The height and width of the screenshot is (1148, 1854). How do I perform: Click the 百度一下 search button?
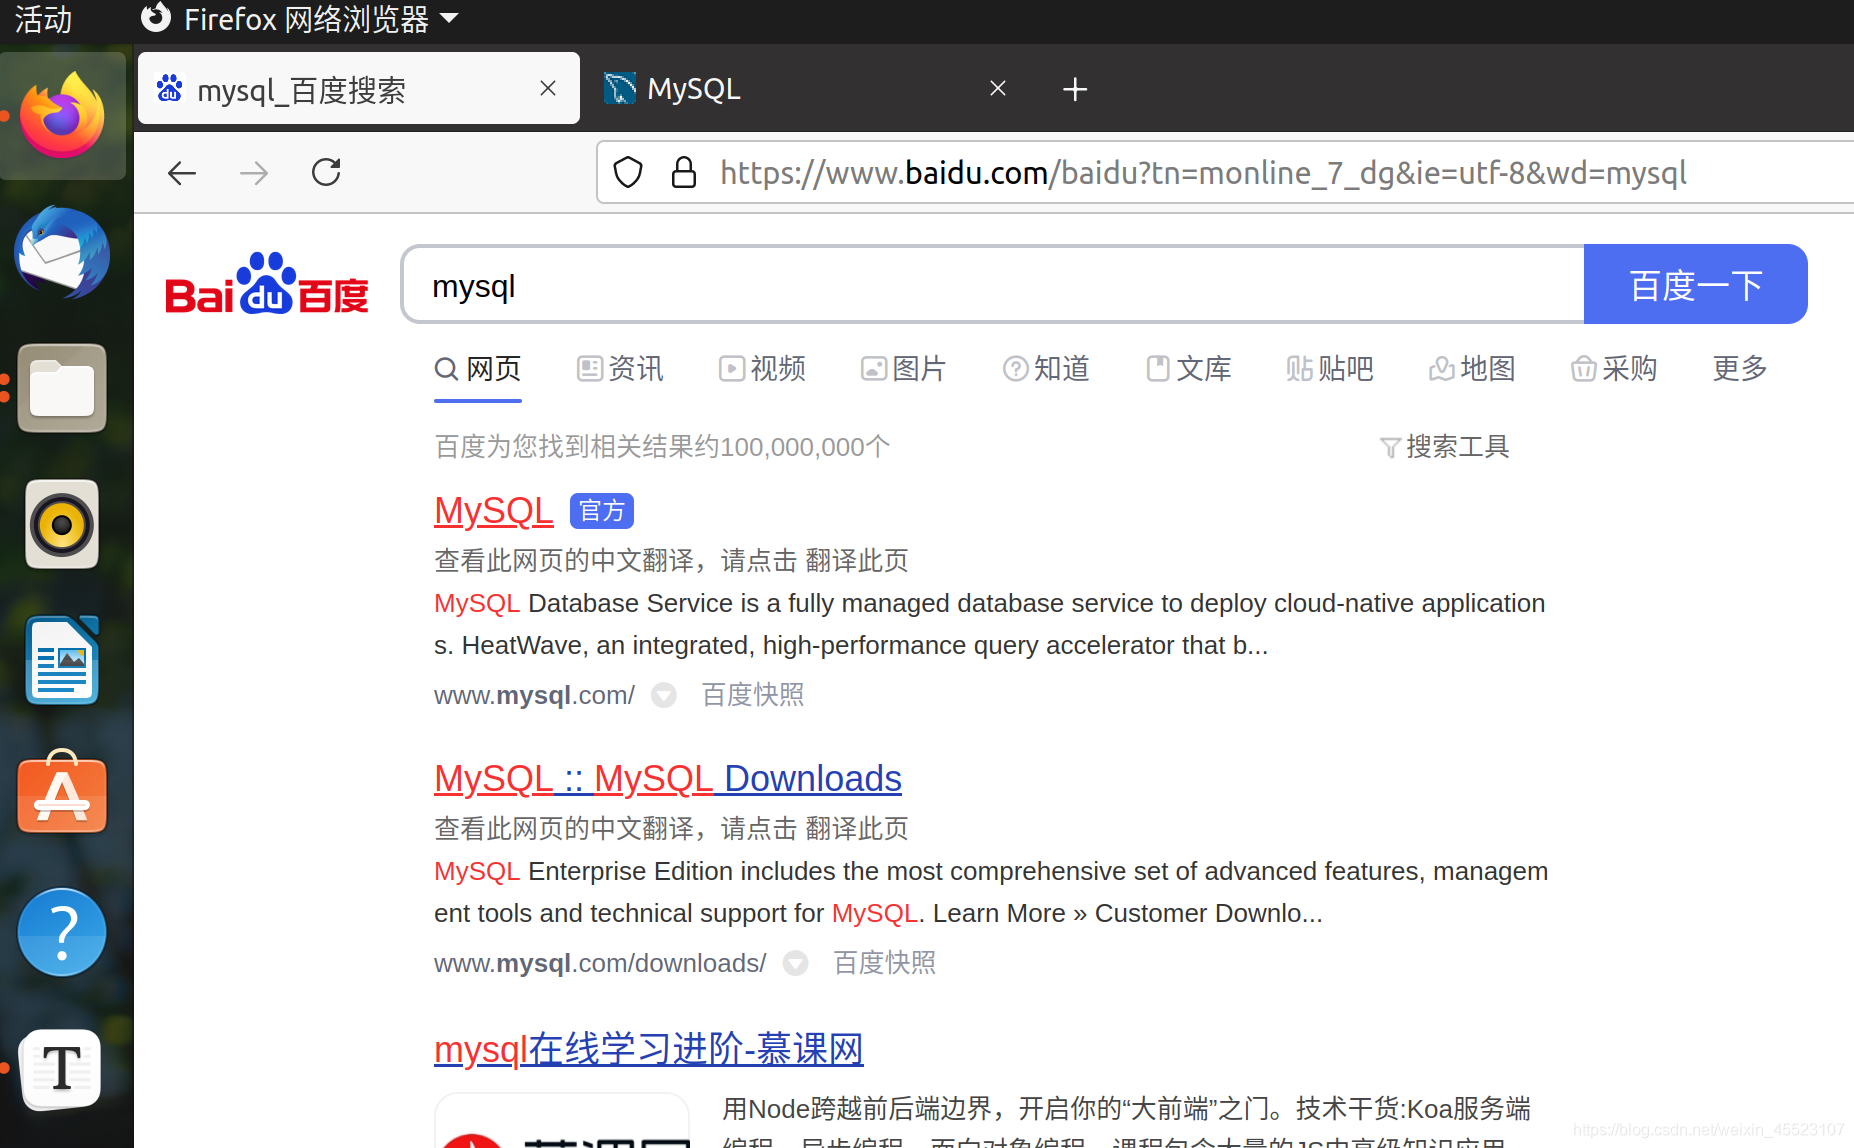pyautogui.click(x=1696, y=285)
